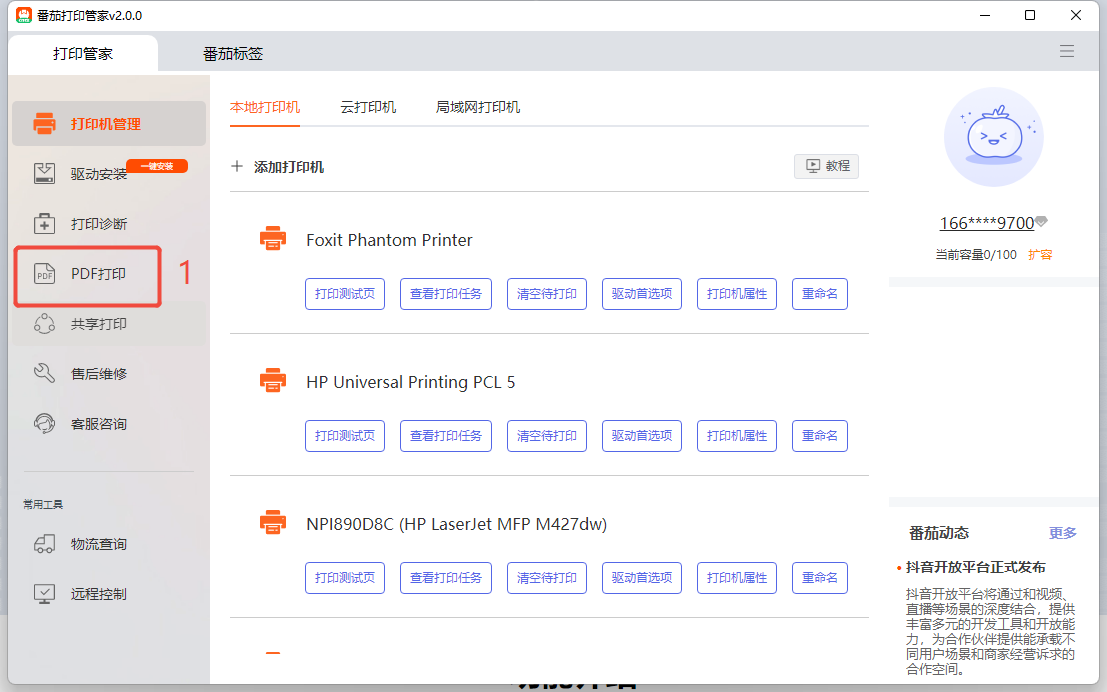Image resolution: width=1107 pixels, height=692 pixels.
Task: View 查看打印任务 for HP Universal Printing PCL 5
Action: click(445, 436)
